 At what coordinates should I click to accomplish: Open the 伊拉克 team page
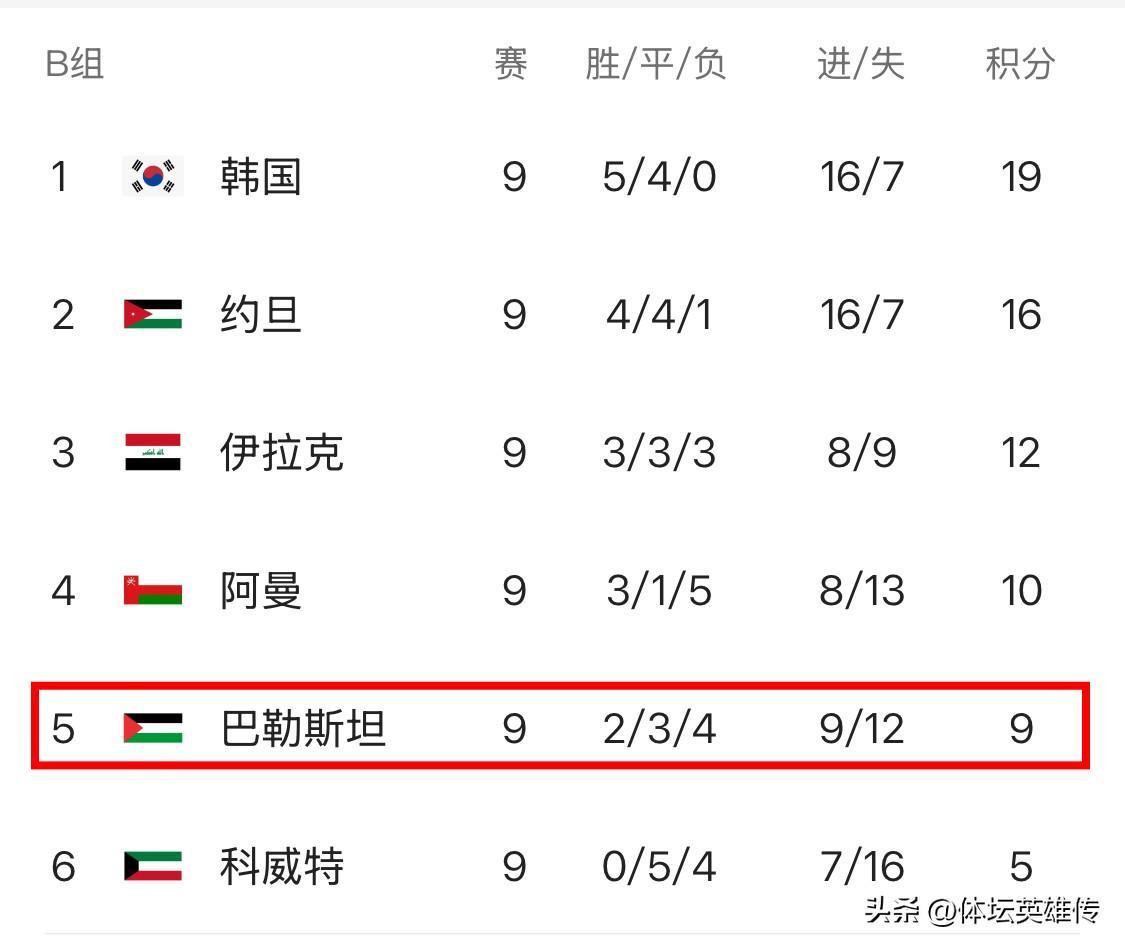point(281,452)
